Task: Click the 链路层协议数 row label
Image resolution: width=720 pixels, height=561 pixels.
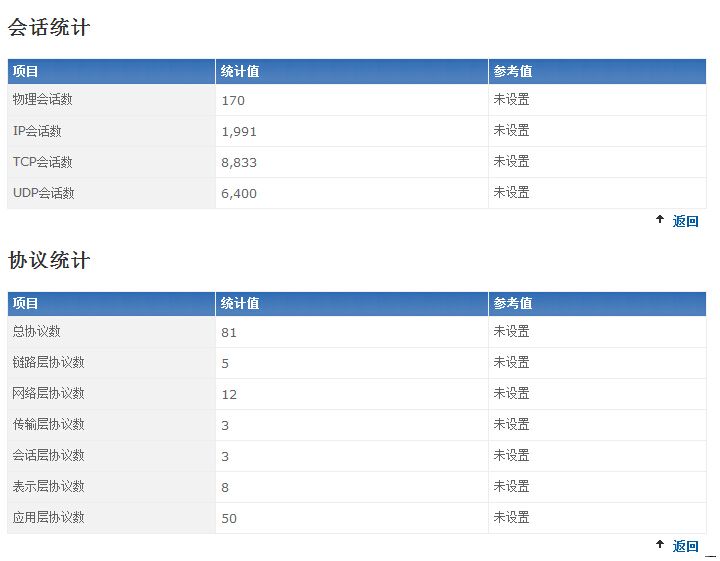Action: (48, 362)
